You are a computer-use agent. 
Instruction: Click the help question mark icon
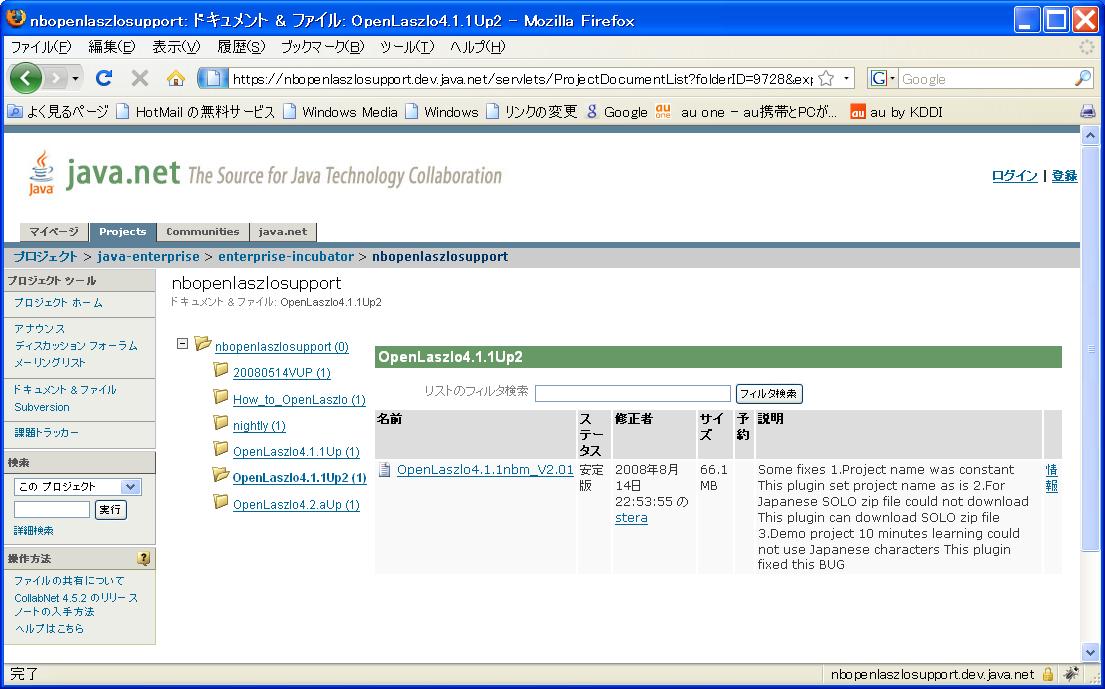click(x=144, y=559)
